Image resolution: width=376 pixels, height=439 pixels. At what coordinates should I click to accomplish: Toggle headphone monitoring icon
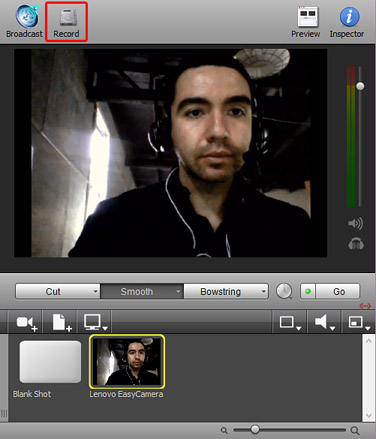click(356, 243)
